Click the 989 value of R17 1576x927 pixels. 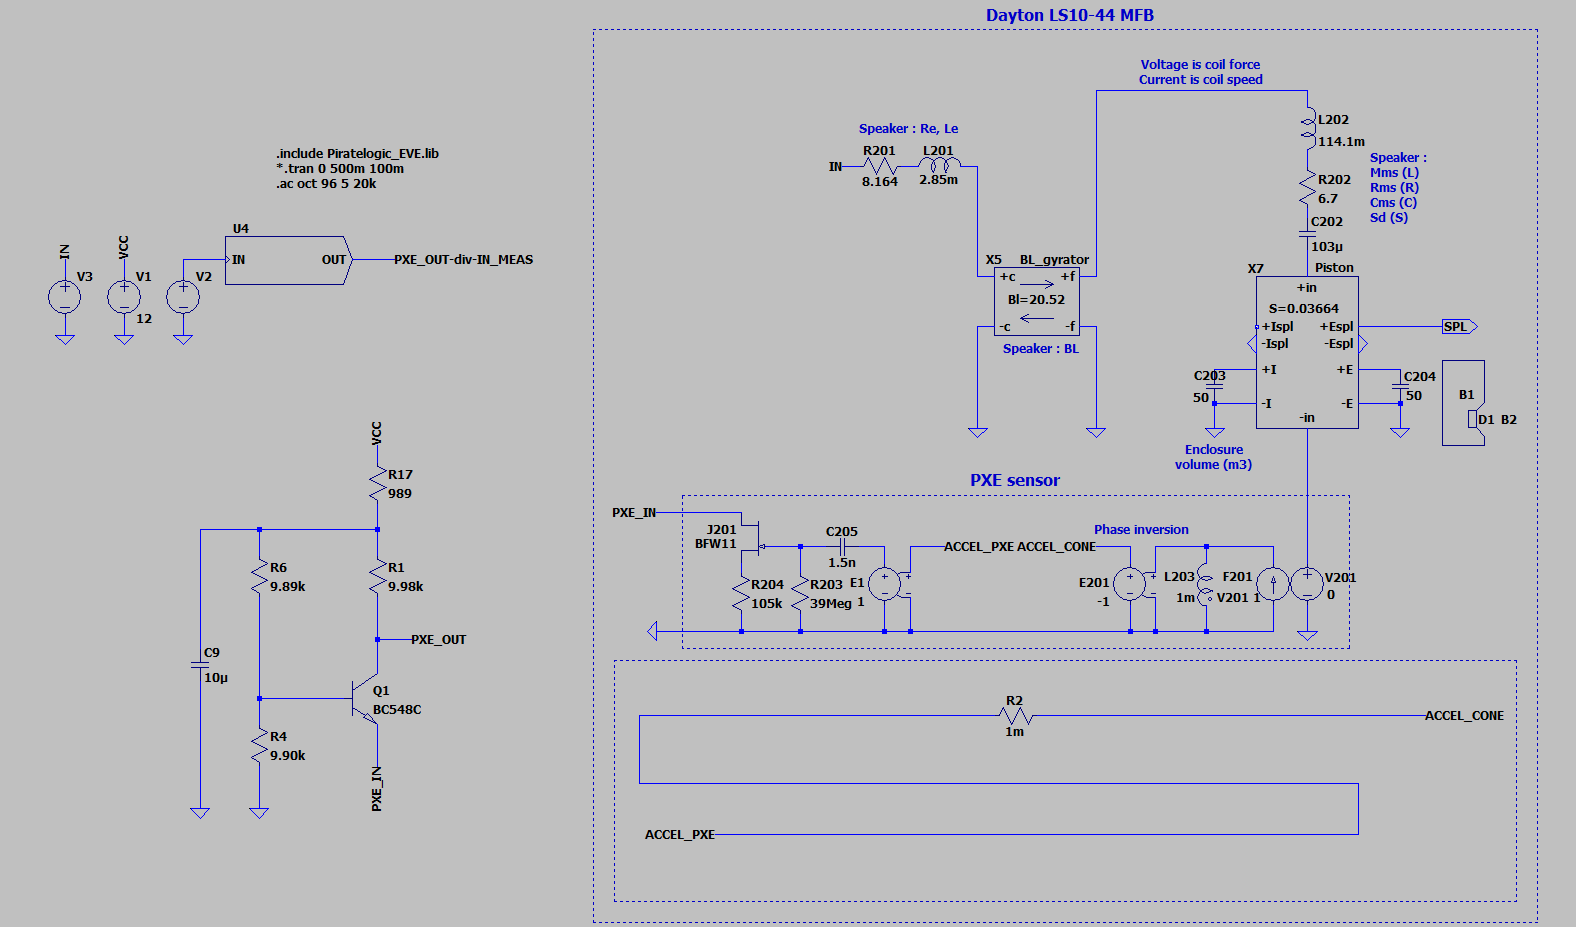tap(400, 493)
